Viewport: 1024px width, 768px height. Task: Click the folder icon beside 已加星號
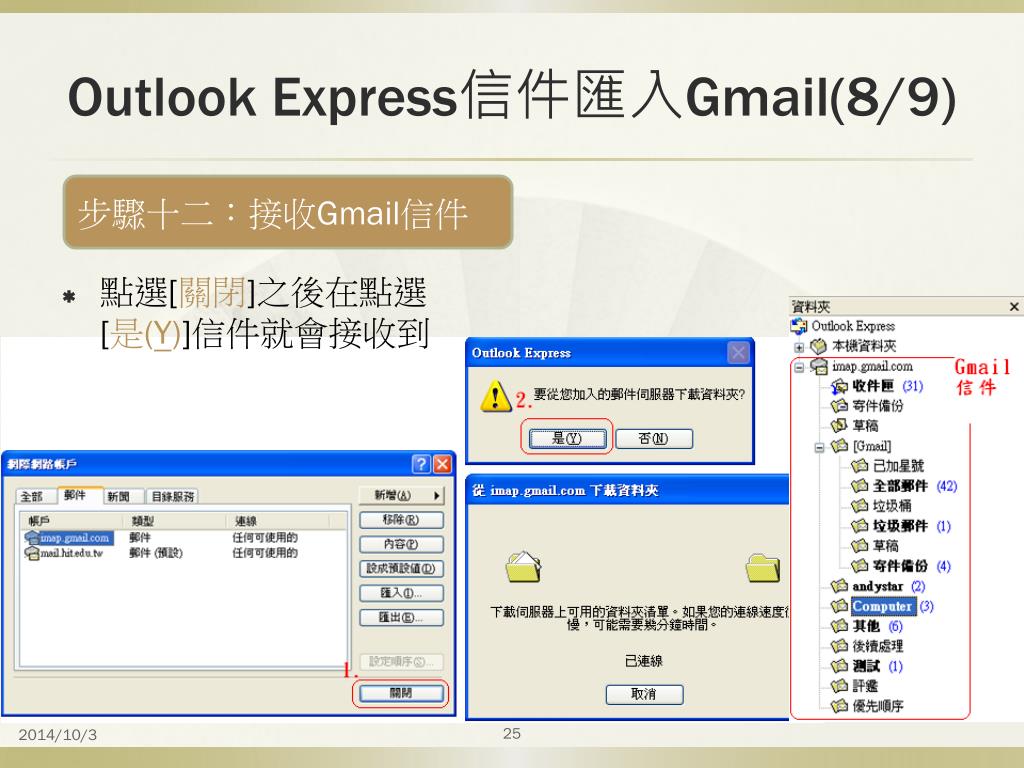pos(859,466)
